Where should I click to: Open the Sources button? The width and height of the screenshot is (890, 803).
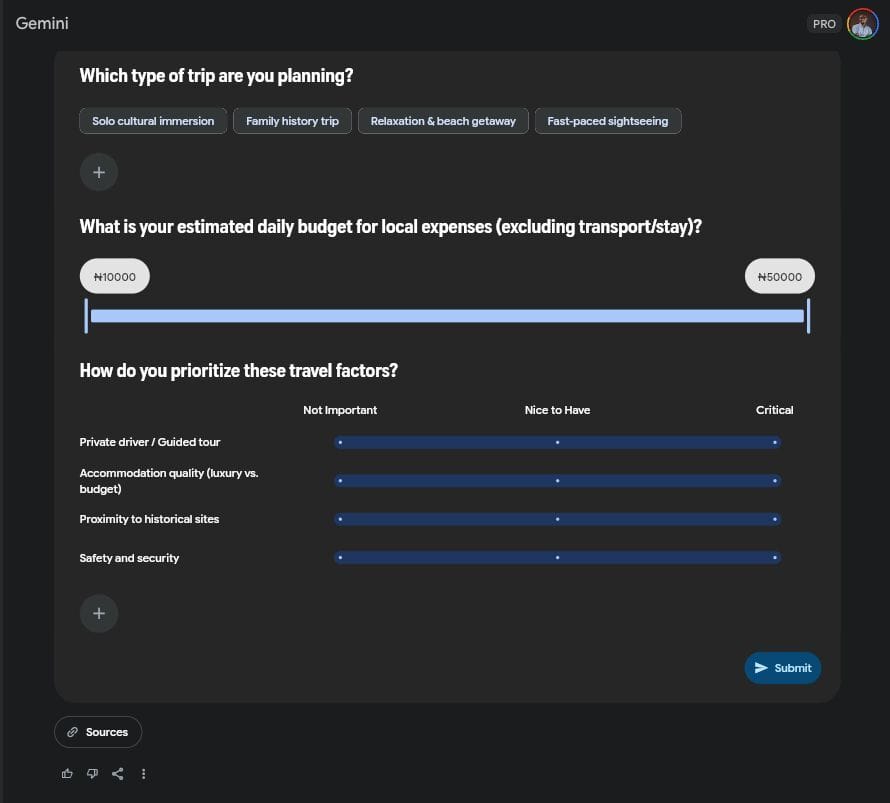pos(98,732)
